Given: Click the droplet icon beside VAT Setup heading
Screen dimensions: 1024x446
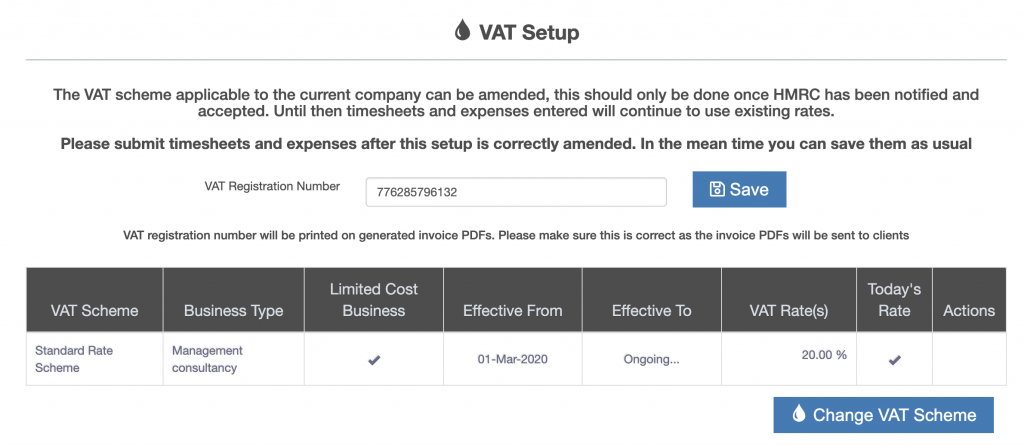Looking at the screenshot, I should tap(462, 32).
